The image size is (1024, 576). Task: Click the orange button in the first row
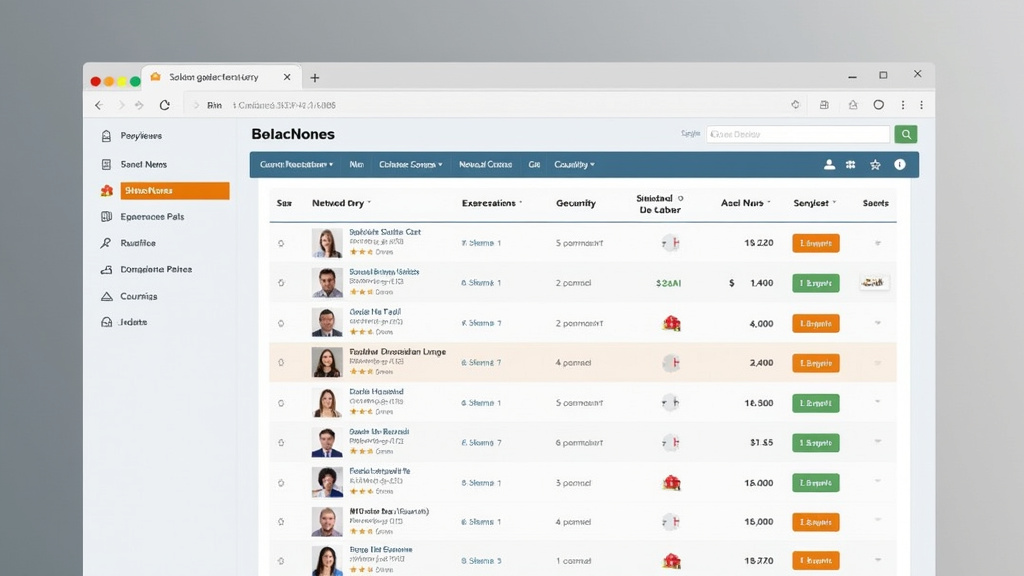tap(815, 243)
